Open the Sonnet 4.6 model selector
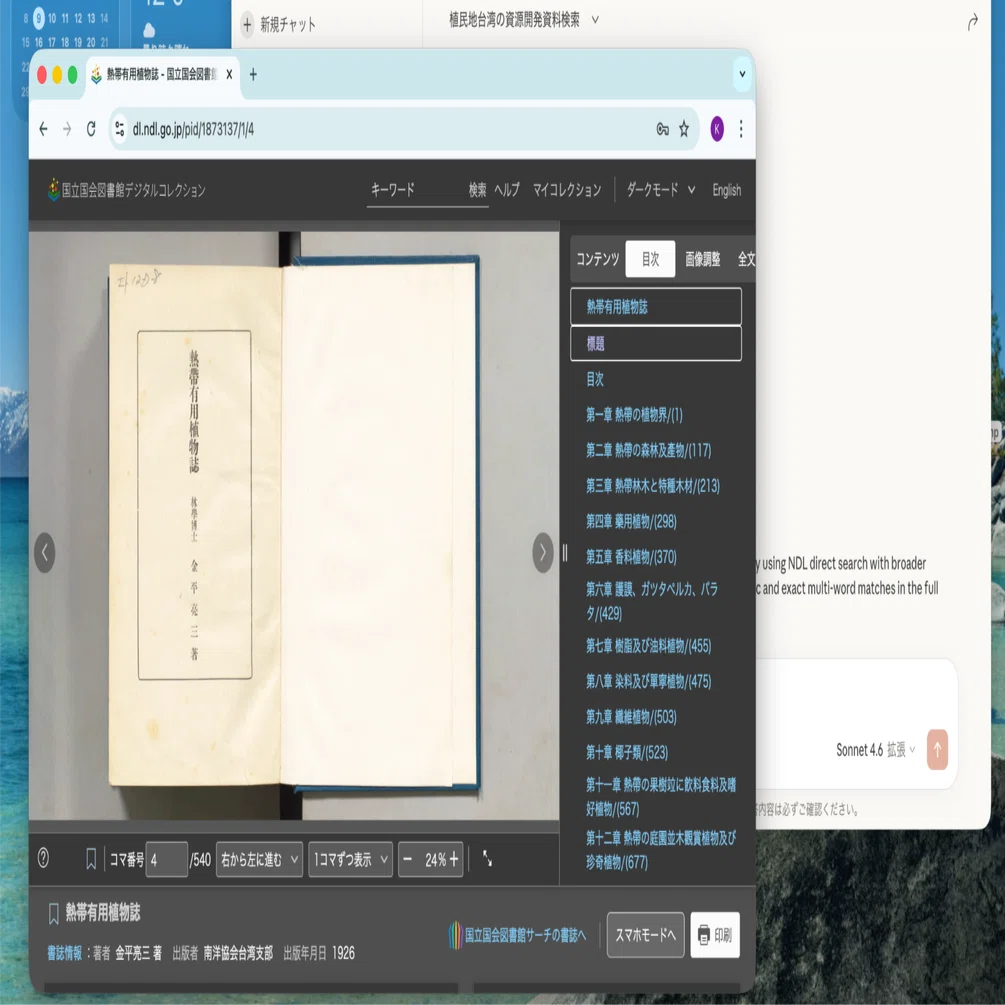The image size is (1005, 1005). 875,749
